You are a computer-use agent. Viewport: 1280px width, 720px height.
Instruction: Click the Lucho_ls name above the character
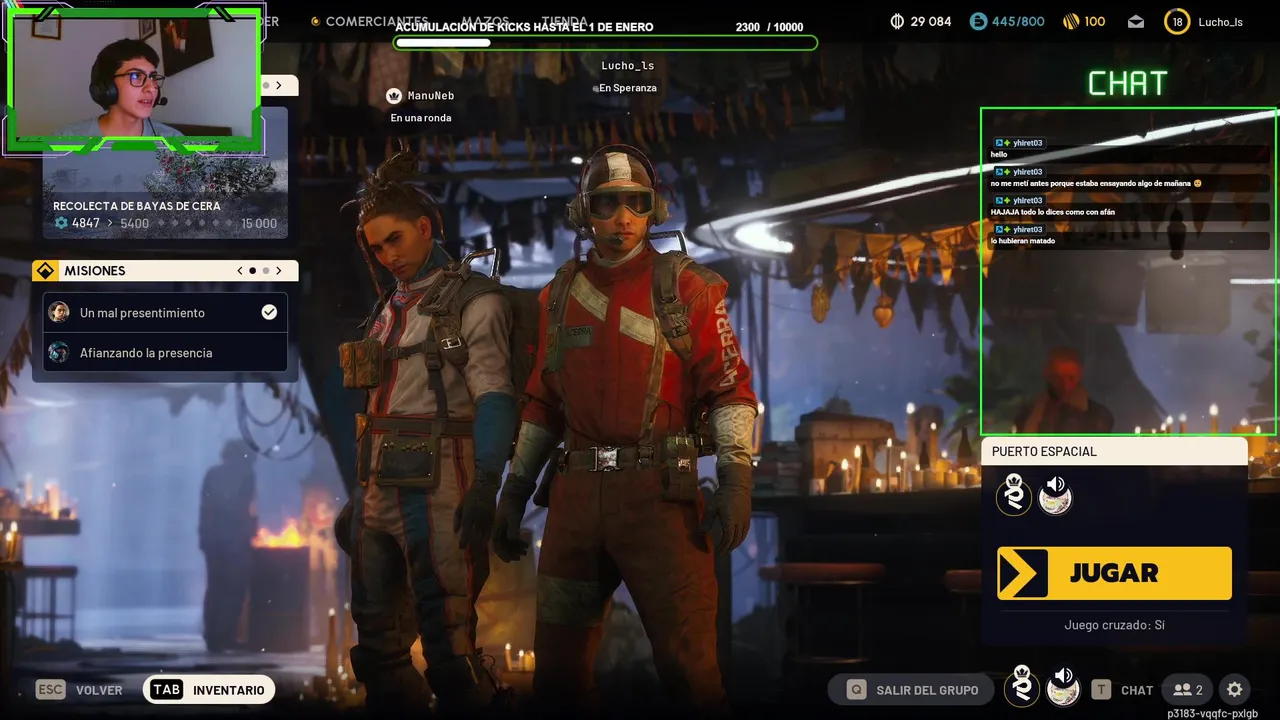pos(628,66)
